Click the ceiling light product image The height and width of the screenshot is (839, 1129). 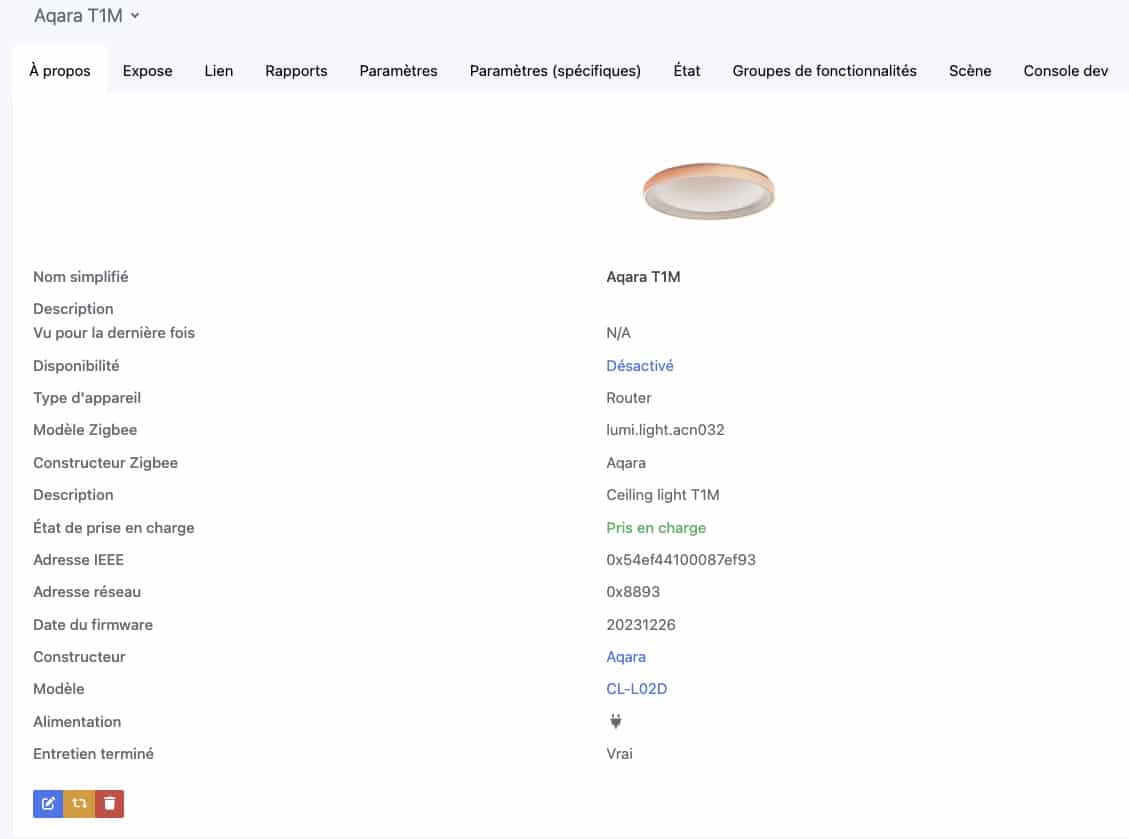point(709,191)
